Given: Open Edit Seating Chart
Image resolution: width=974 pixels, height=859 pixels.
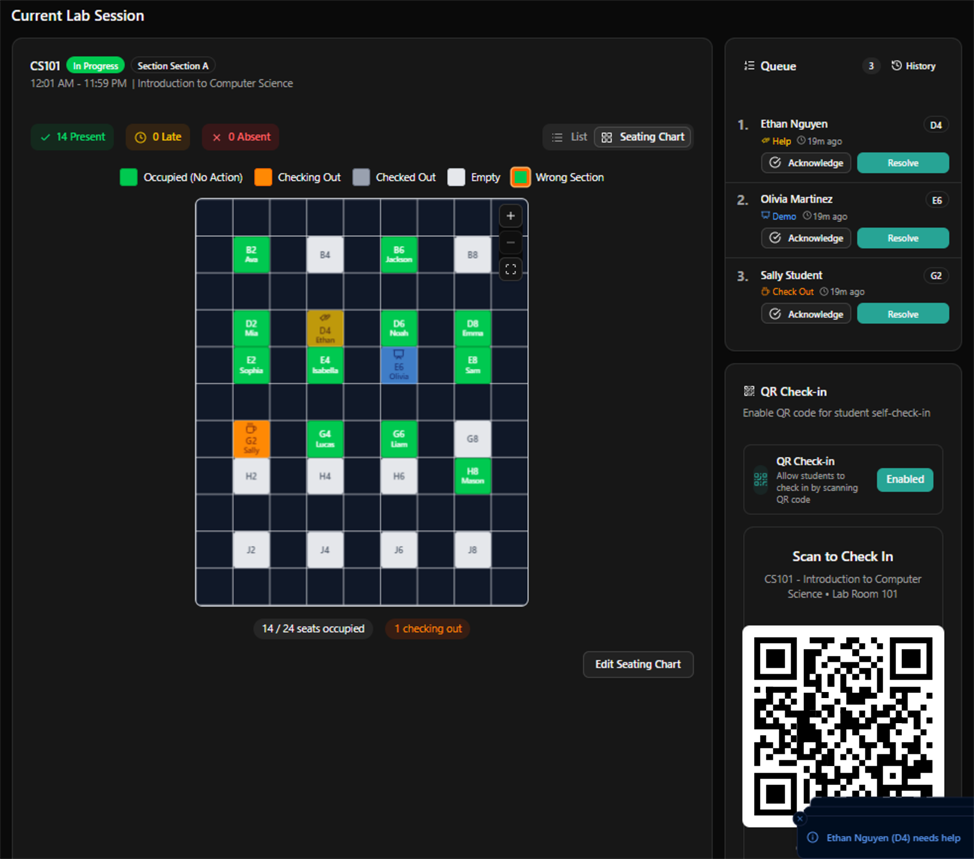Looking at the screenshot, I should 638,665.
